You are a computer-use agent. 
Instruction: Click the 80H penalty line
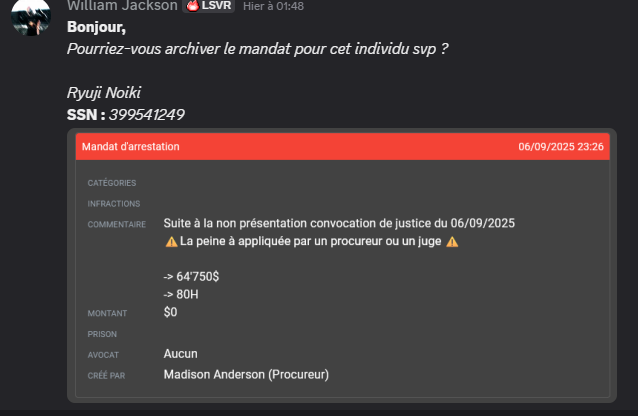[180, 294]
